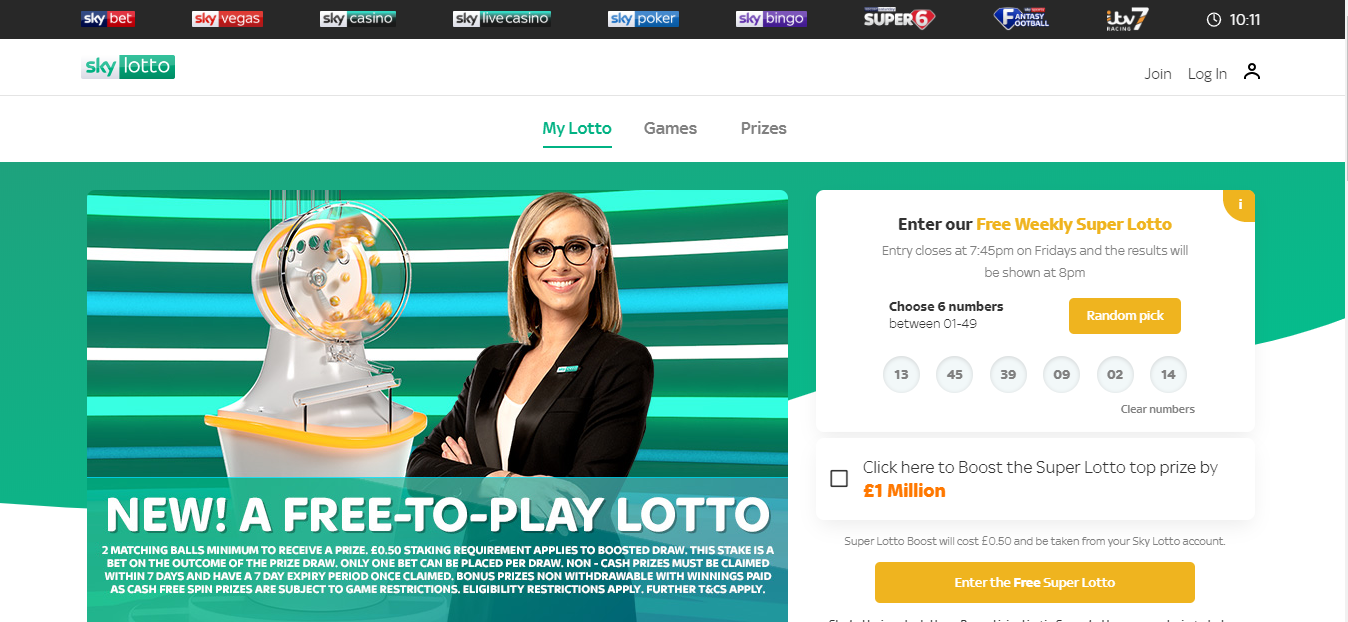
Task: Switch to the Games tab
Action: 670,128
